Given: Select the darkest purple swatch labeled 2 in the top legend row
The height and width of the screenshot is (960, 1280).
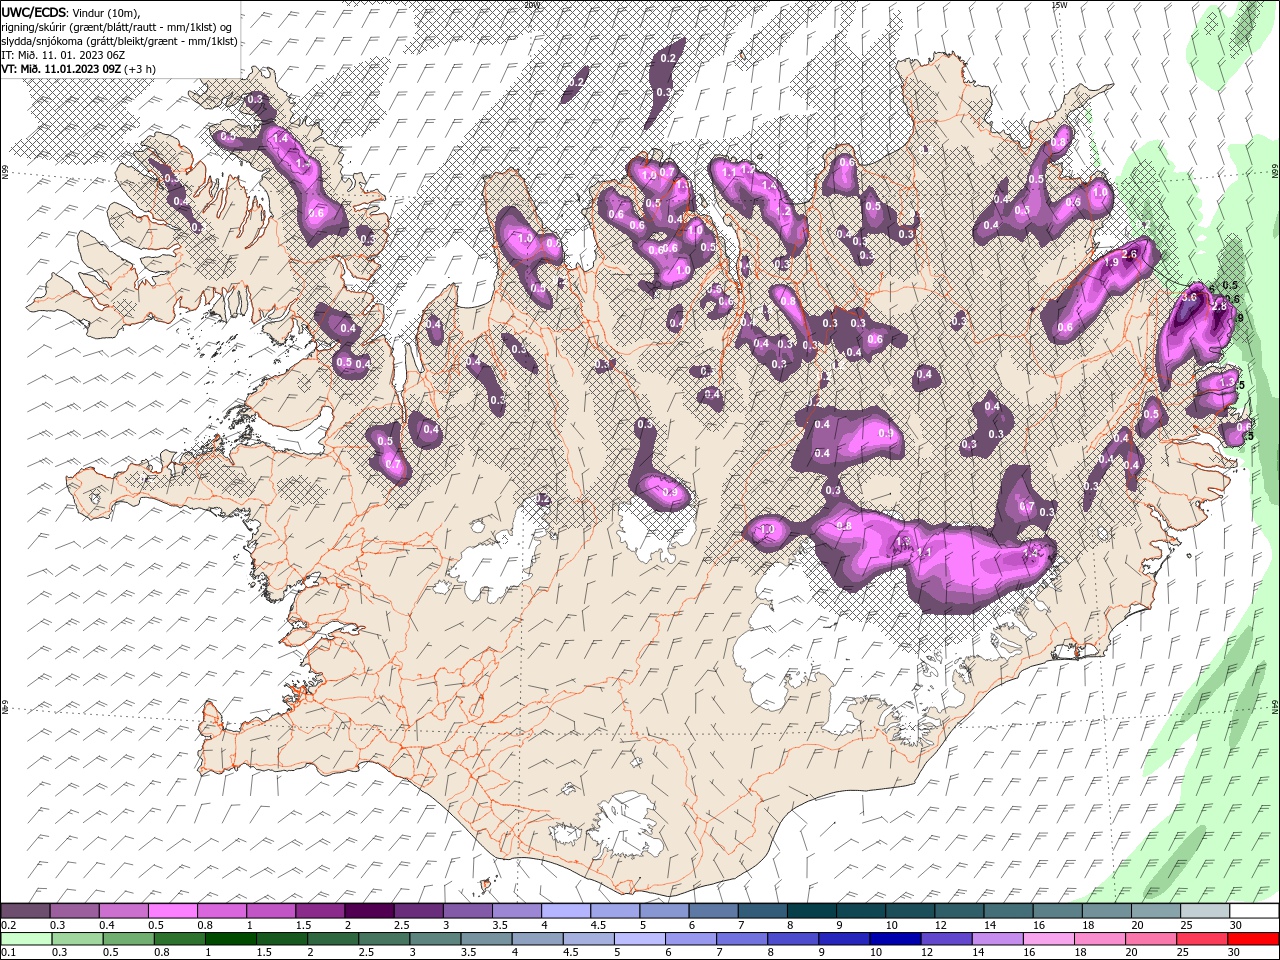Looking at the screenshot, I should pyautogui.click(x=369, y=910).
